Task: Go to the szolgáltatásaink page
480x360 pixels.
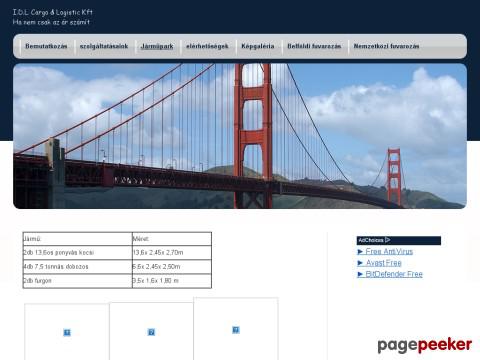Action: (104, 46)
